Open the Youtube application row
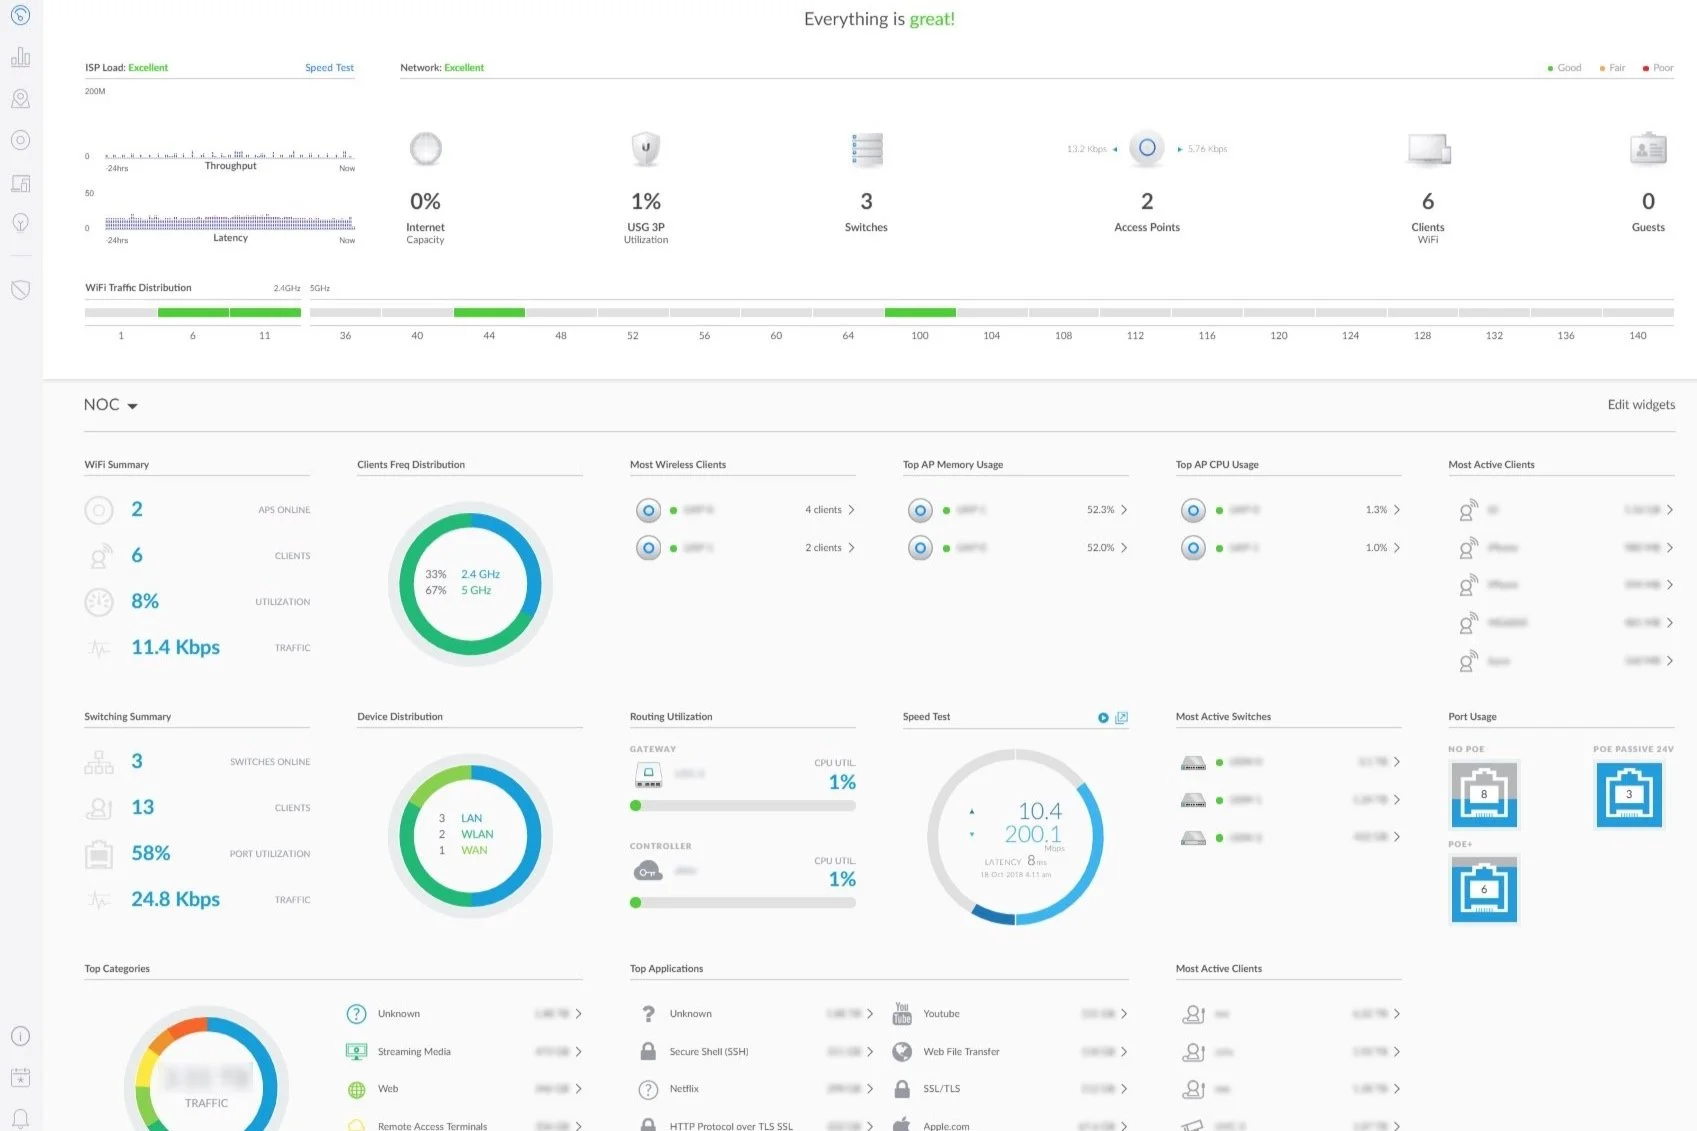The width and height of the screenshot is (1697, 1131). point(1011,1014)
